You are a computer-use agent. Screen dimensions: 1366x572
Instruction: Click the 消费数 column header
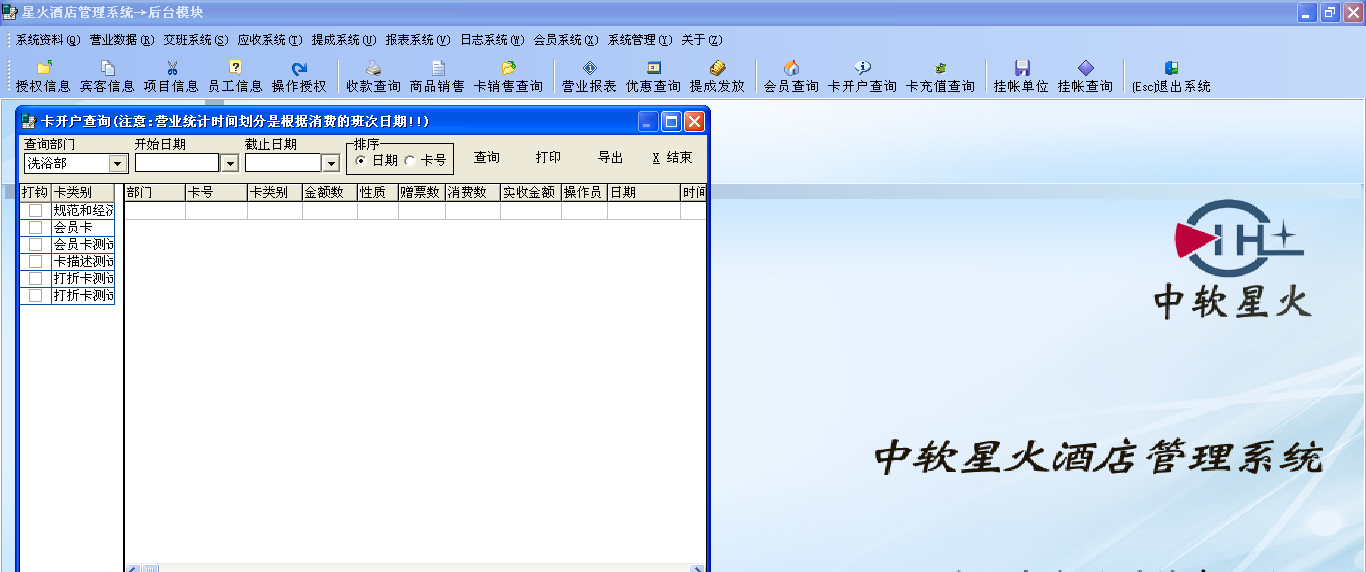pyautogui.click(x=472, y=192)
